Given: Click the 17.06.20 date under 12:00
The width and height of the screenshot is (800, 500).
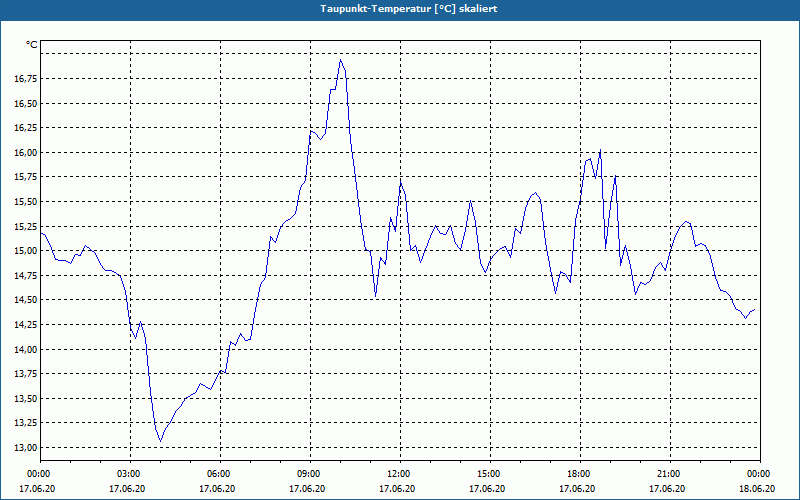Looking at the screenshot, I should click(397, 488).
